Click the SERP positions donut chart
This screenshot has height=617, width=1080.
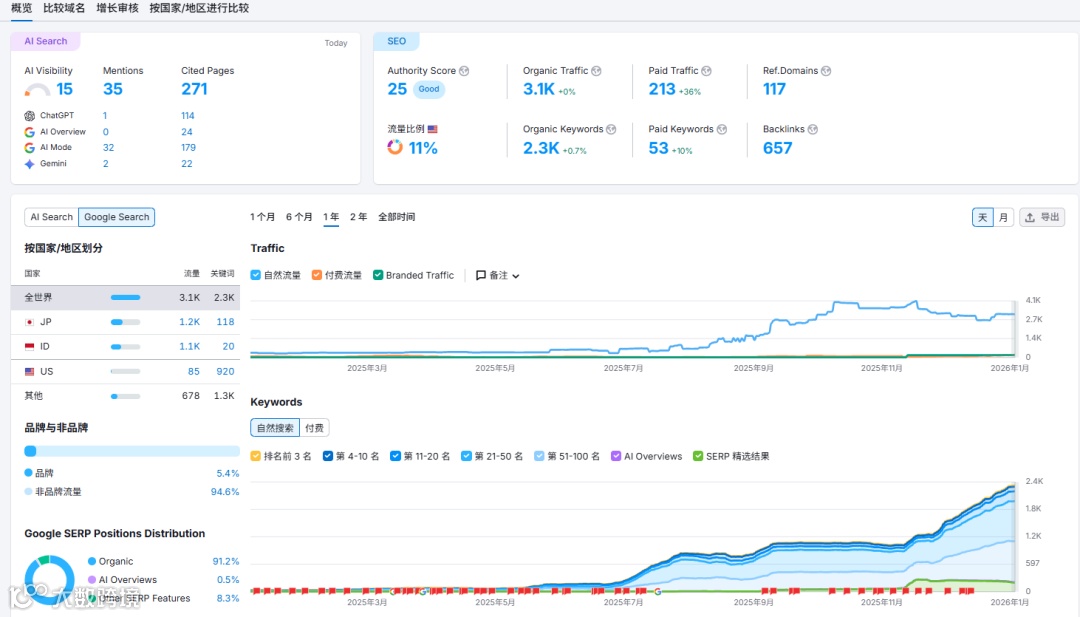50,580
